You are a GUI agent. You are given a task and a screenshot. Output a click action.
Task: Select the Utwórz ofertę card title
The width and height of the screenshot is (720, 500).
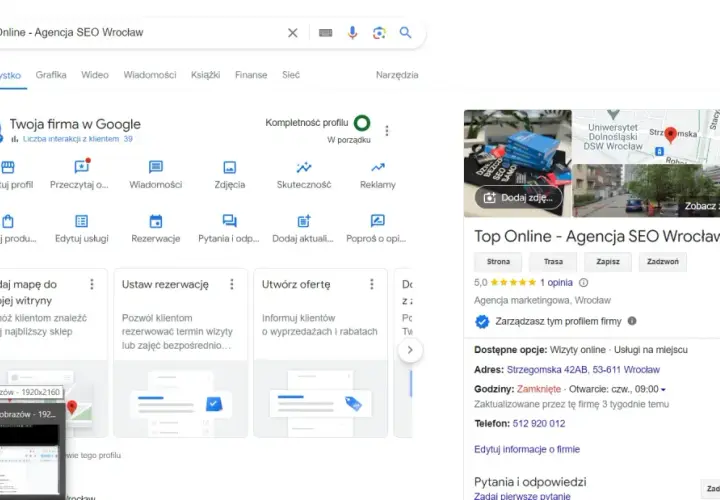coord(296,284)
